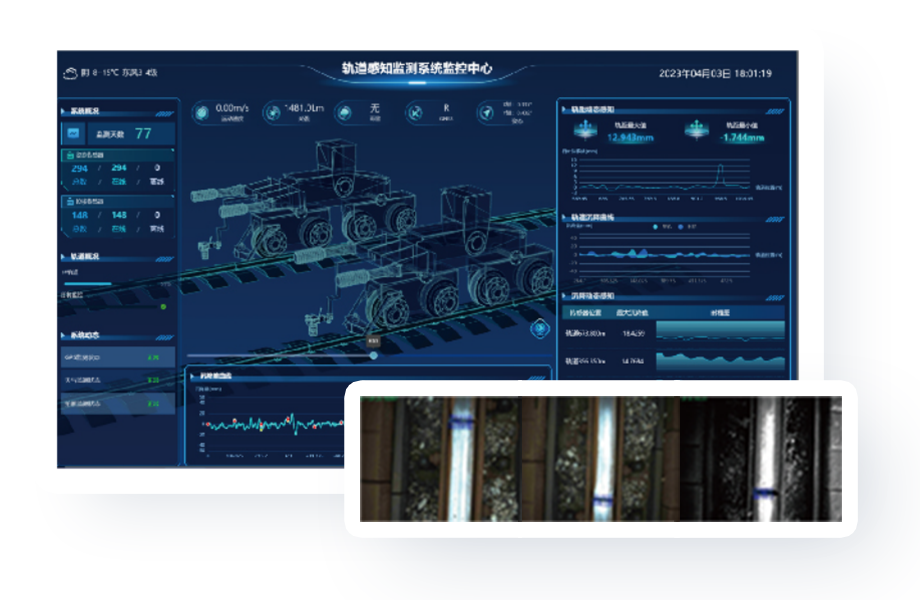Click the date and time 2023年04月03日 18:01:19

tap(715, 74)
